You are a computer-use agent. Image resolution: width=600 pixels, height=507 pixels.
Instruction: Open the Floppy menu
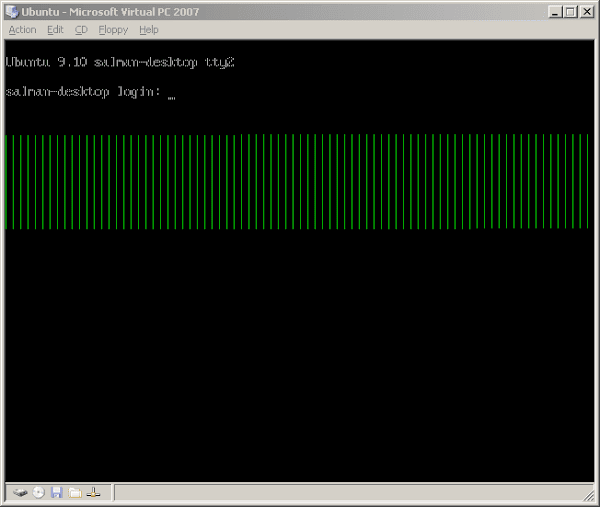[113, 30]
